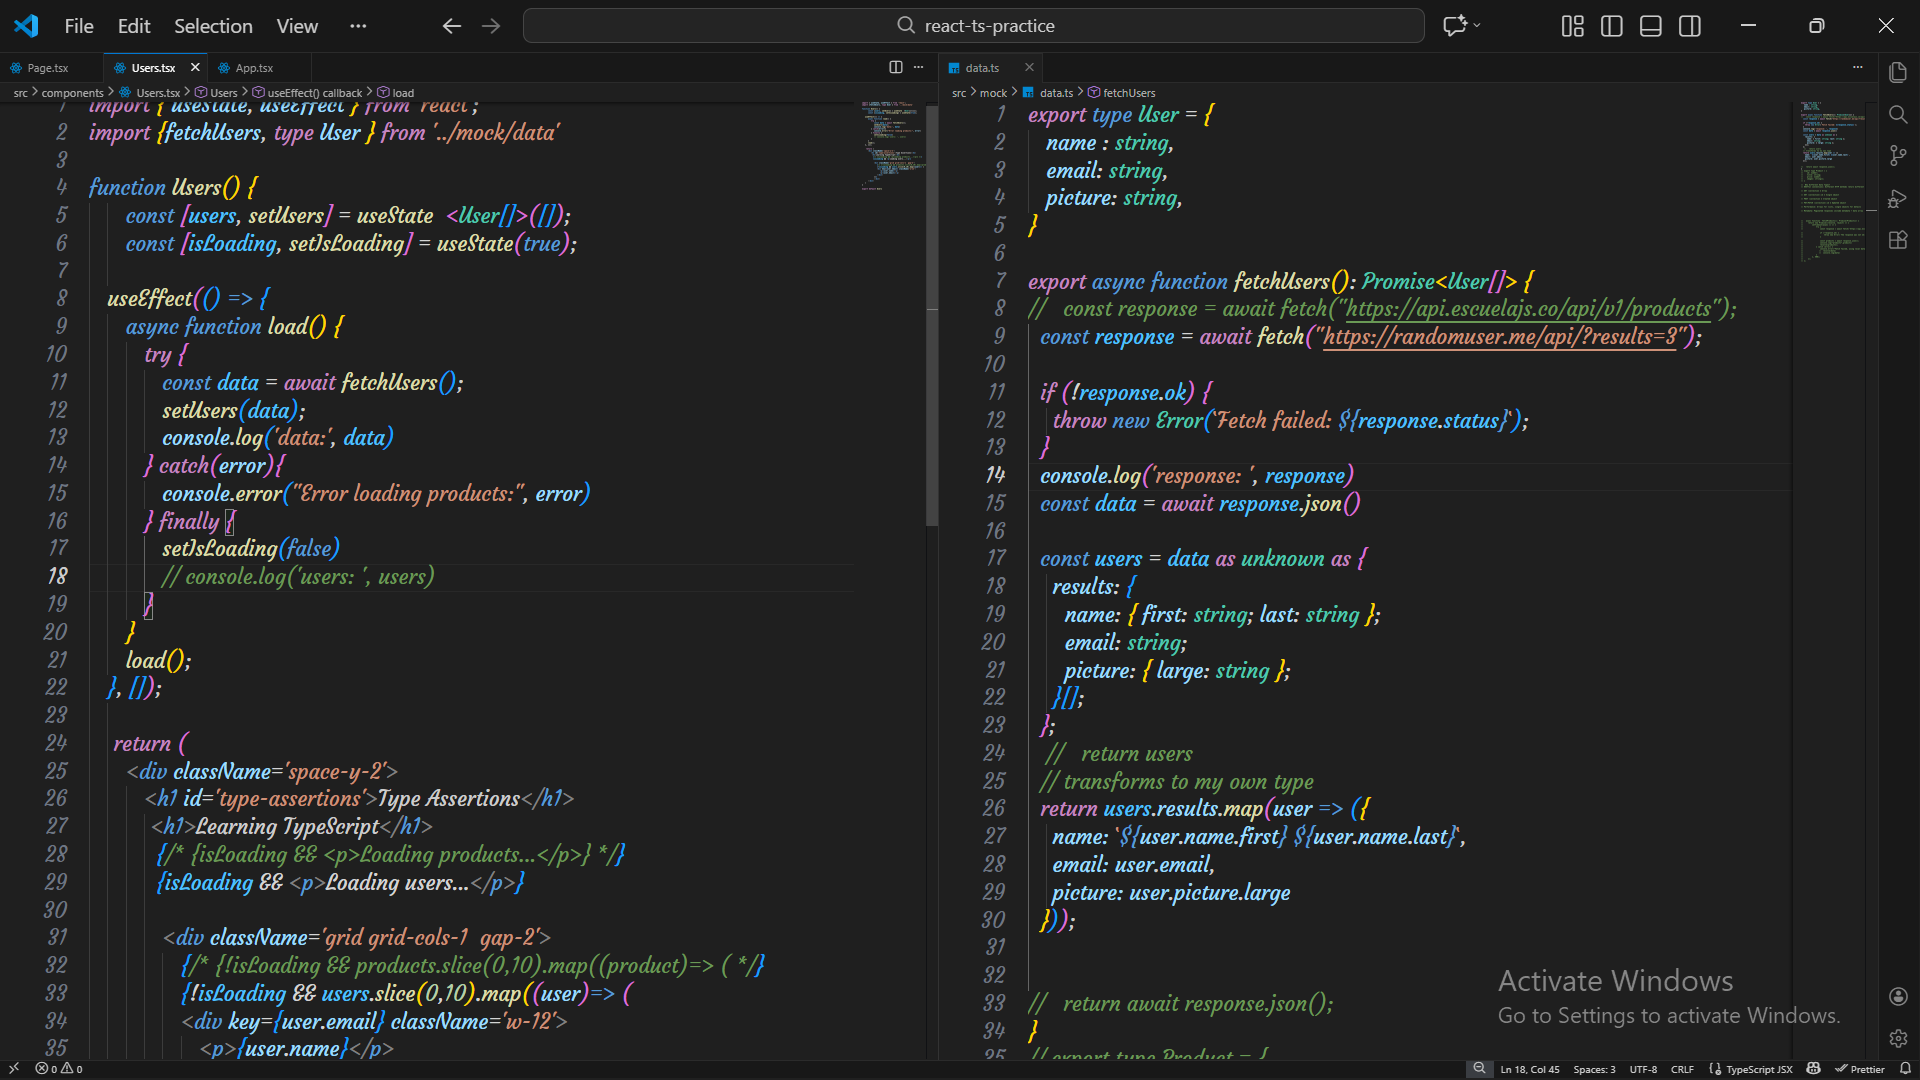This screenshot has width=1920, height=1080.
Task: Open the Explorer icon in the side bar
Action: [x=1897, y=72]
